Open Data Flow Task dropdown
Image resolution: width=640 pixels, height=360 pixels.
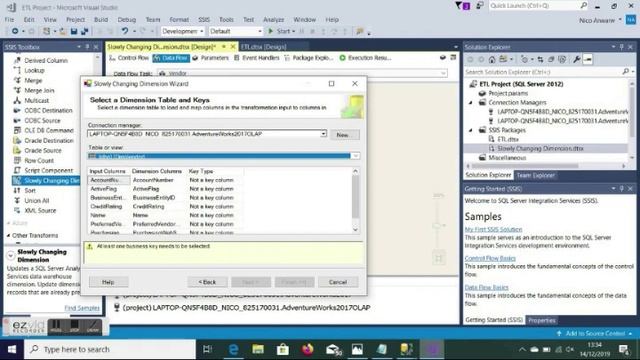pos(443,73)
